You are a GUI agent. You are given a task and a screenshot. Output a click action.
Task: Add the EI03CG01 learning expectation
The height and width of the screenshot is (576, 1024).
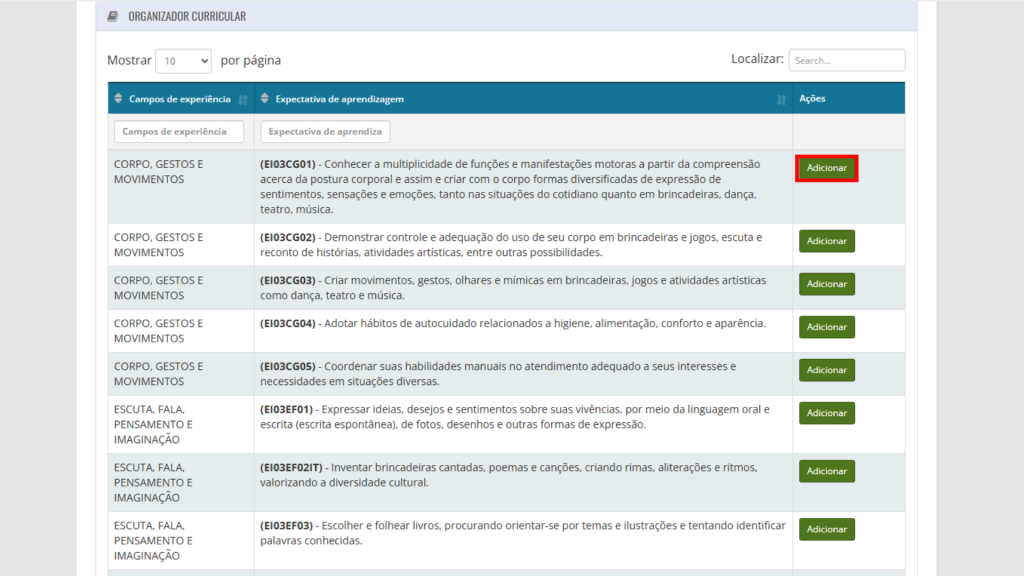point(826,168)
